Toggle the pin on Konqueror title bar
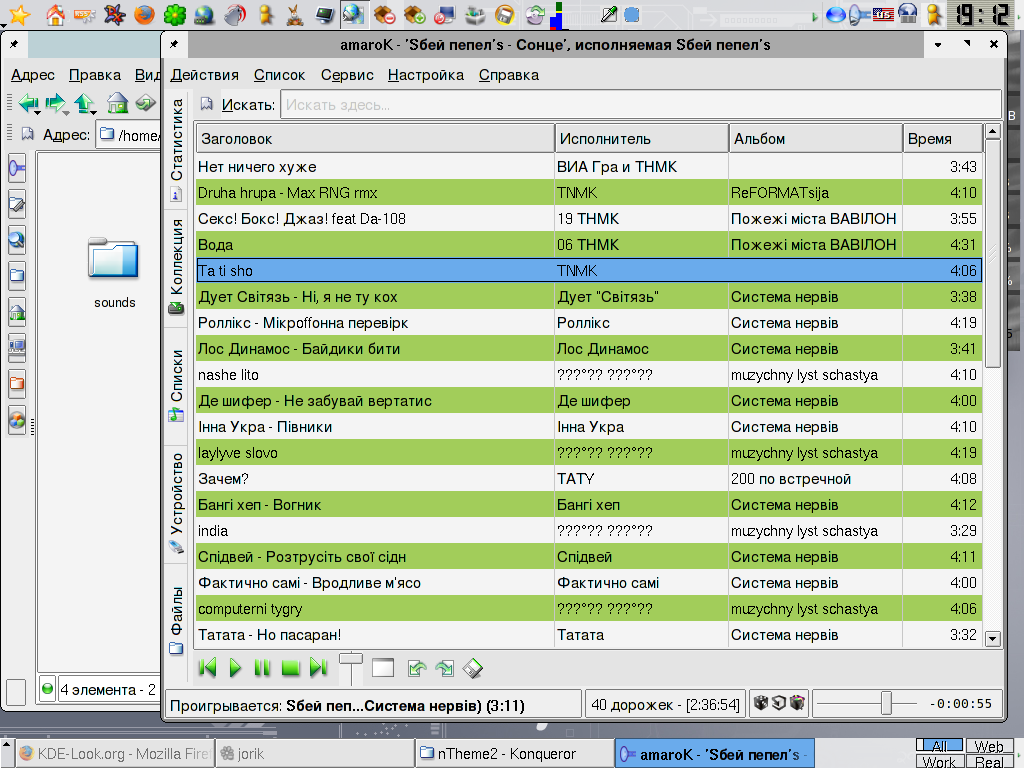This screenshot has height=768, width=1024. tap(14, 44)
